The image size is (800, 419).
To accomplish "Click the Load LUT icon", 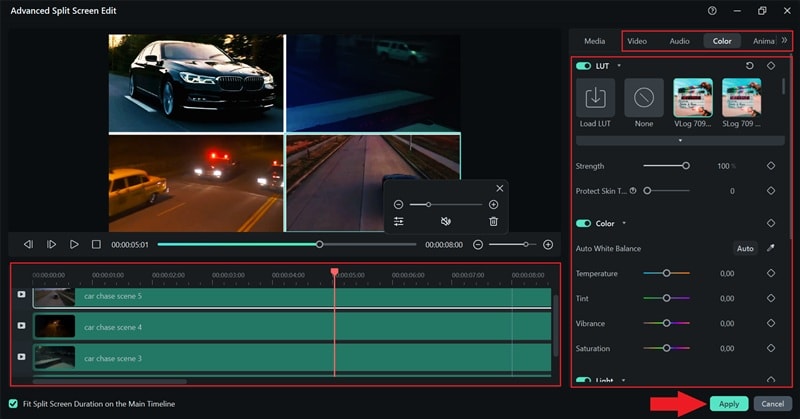I will [x=595, y=97].
